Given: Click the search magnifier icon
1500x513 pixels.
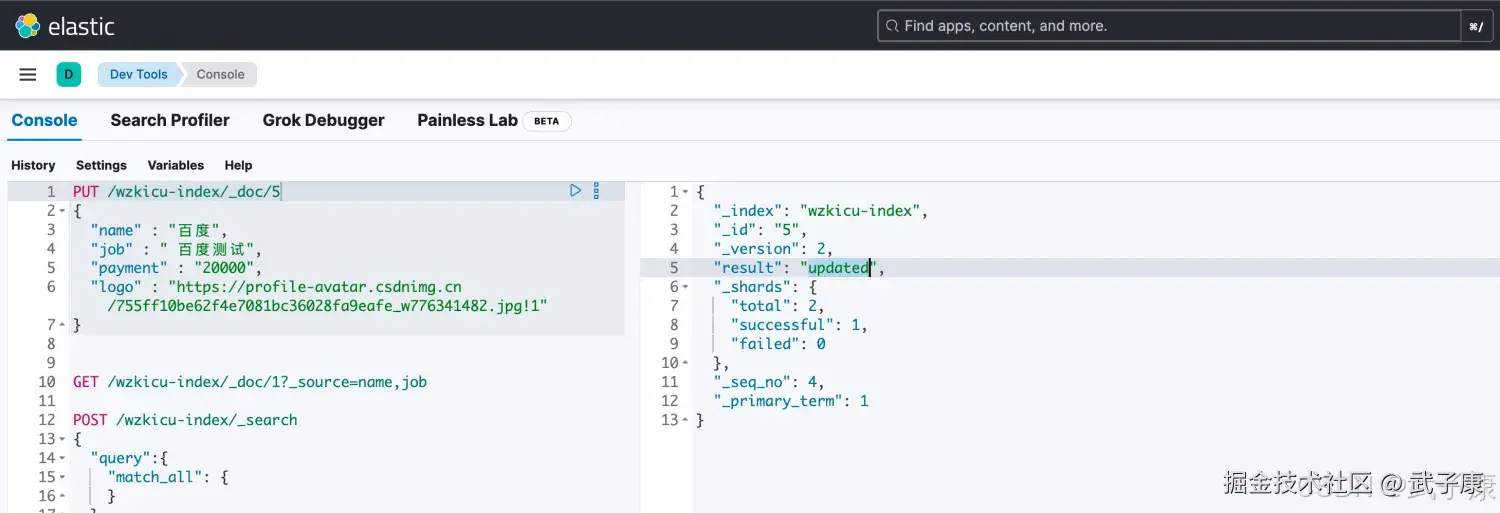Looking at the screenshot, I should coord(892,26).
